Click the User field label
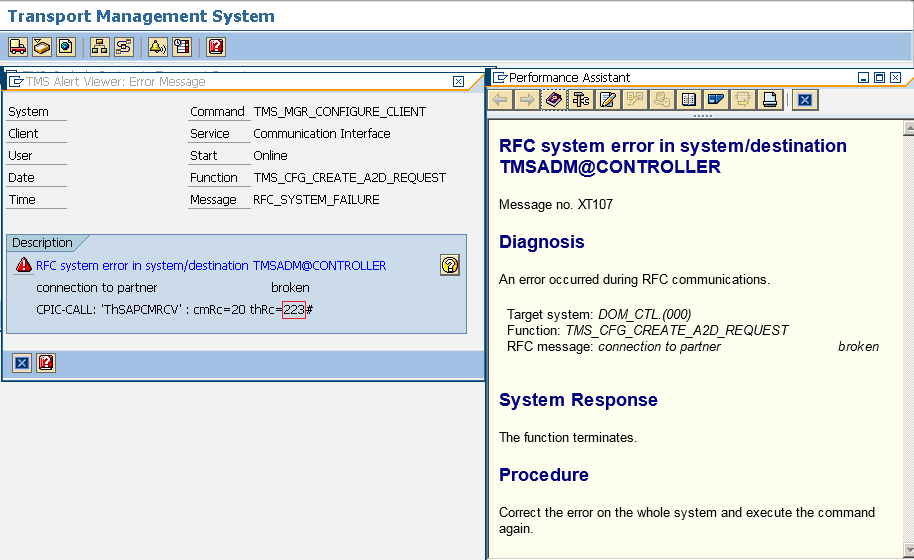 pyautogui.click(x=20, y=156)
